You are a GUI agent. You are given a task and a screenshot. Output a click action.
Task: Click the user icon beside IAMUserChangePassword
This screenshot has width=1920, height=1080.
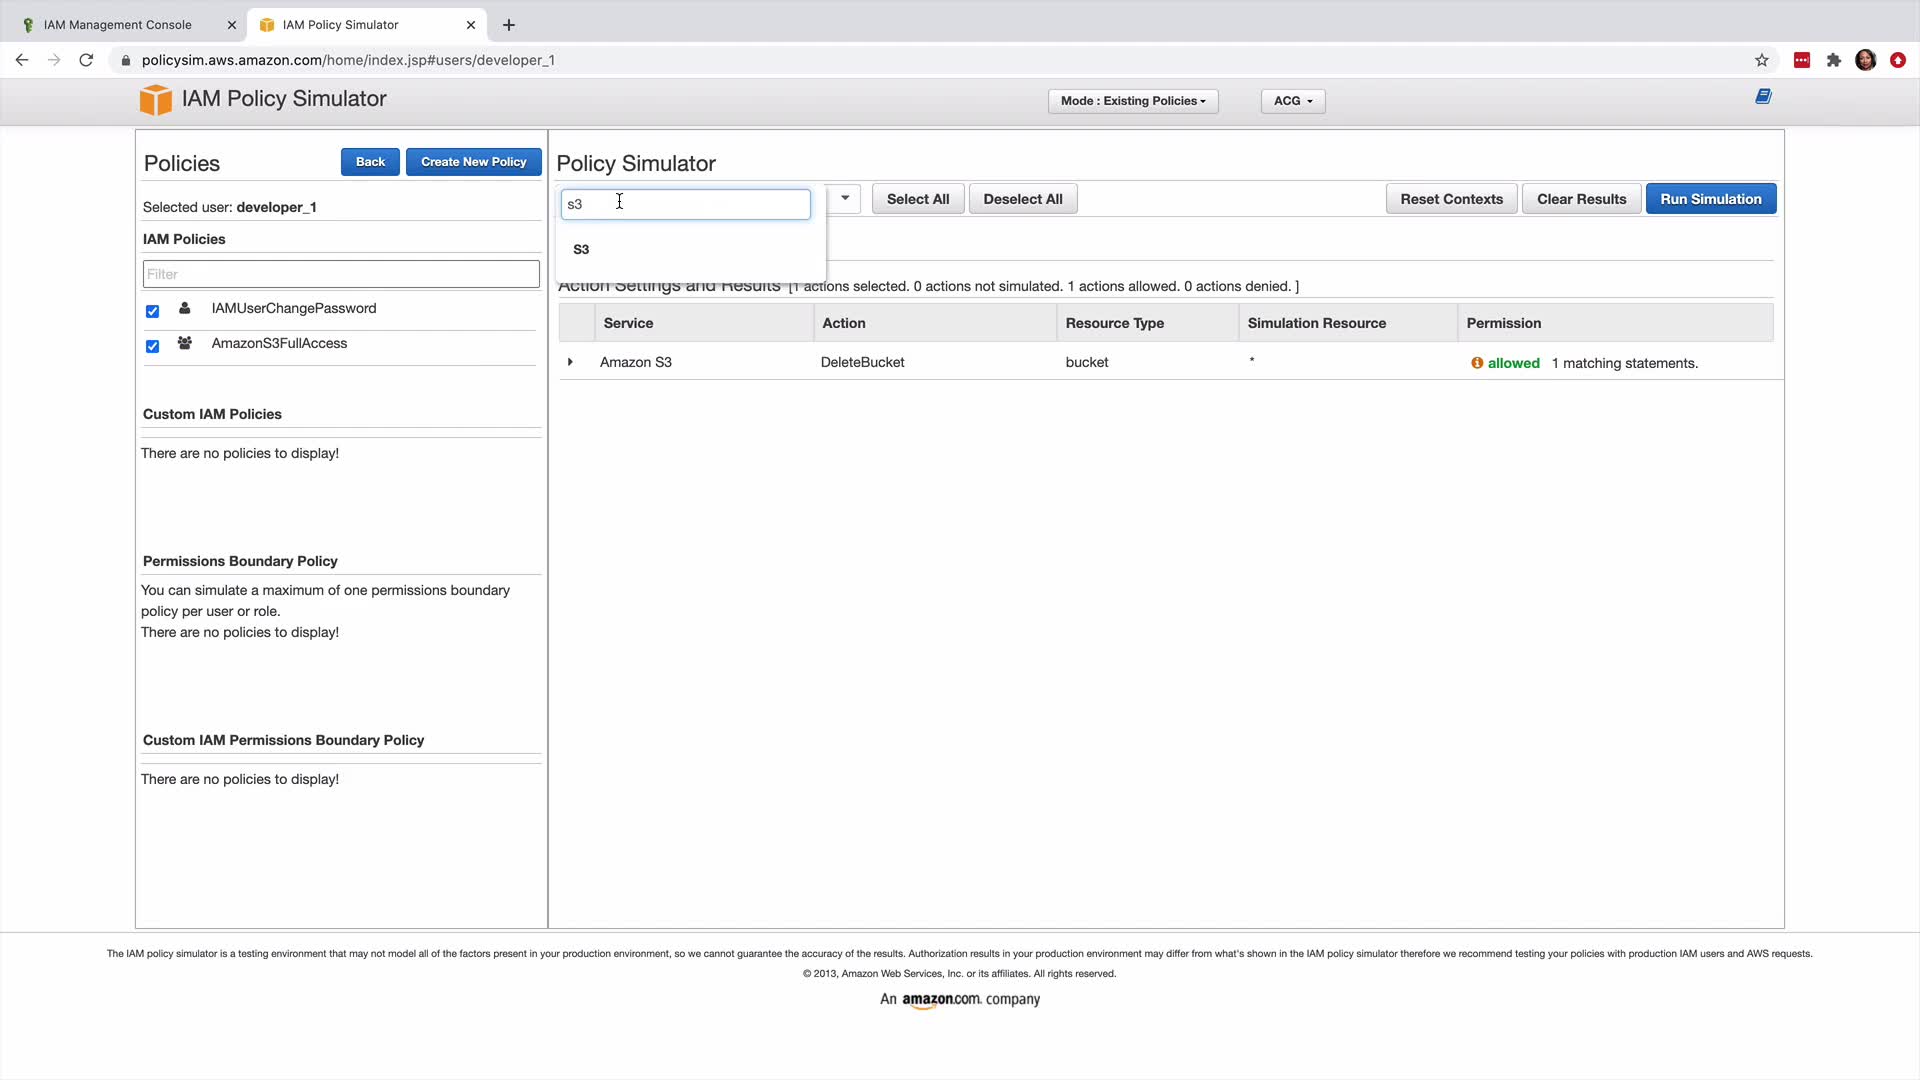tap(185, 309)
